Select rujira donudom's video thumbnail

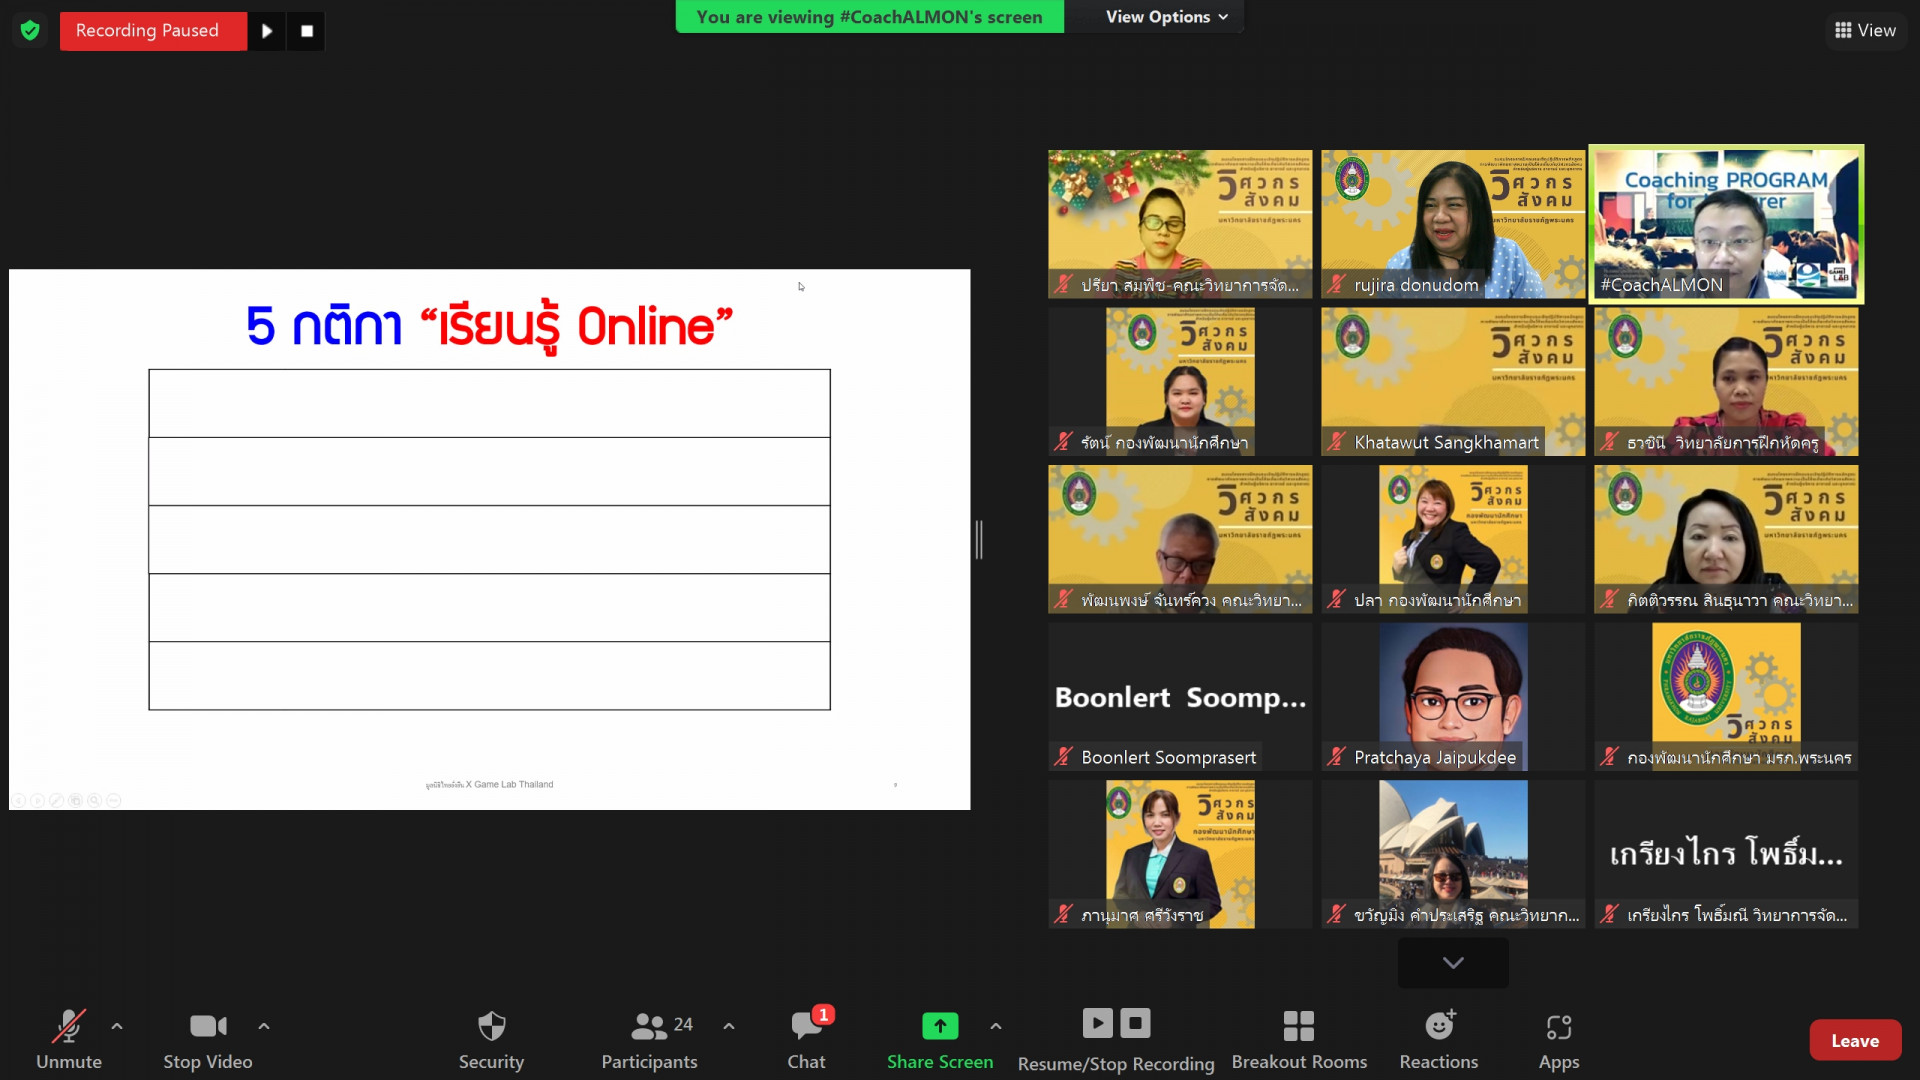click(1452, 224)
